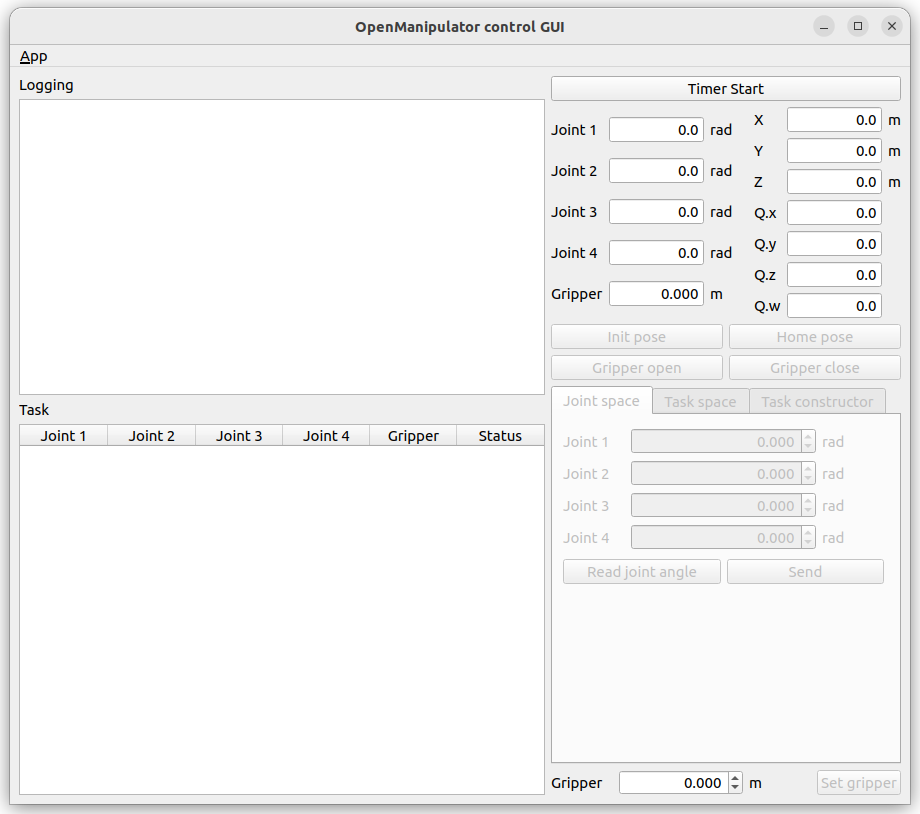The height and width of the screenshot is (814, 920).
Task: Decrease the bottom Gripper value with down arrow
Action: (736, 788)
